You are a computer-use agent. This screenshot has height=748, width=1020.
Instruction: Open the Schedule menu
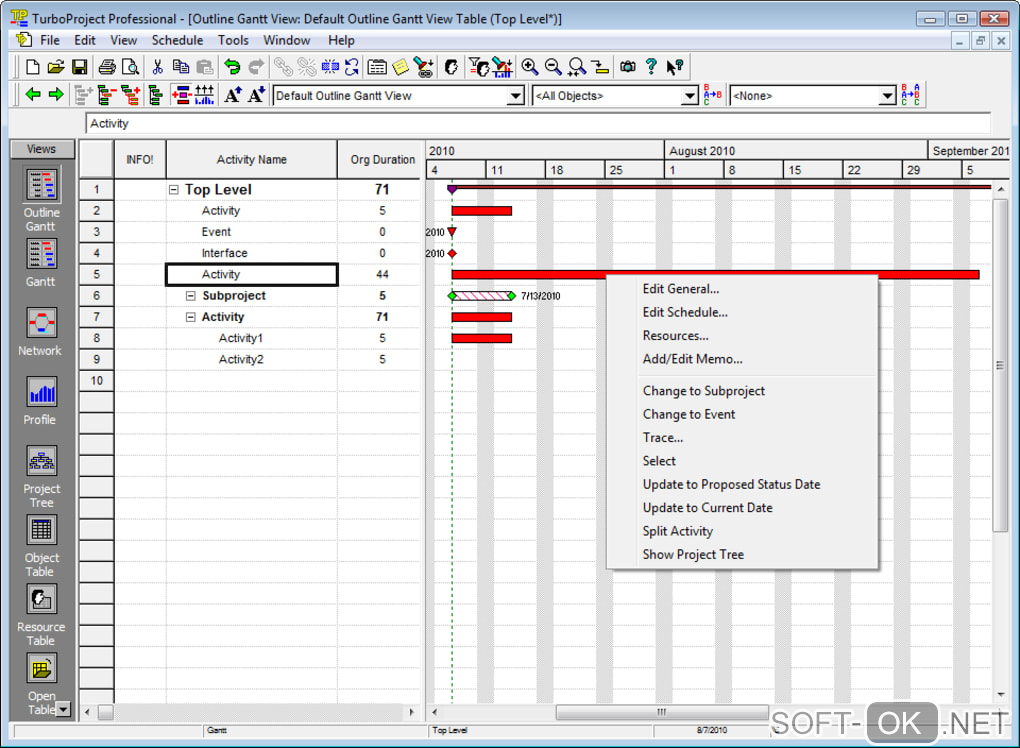[x=177, y=40]
